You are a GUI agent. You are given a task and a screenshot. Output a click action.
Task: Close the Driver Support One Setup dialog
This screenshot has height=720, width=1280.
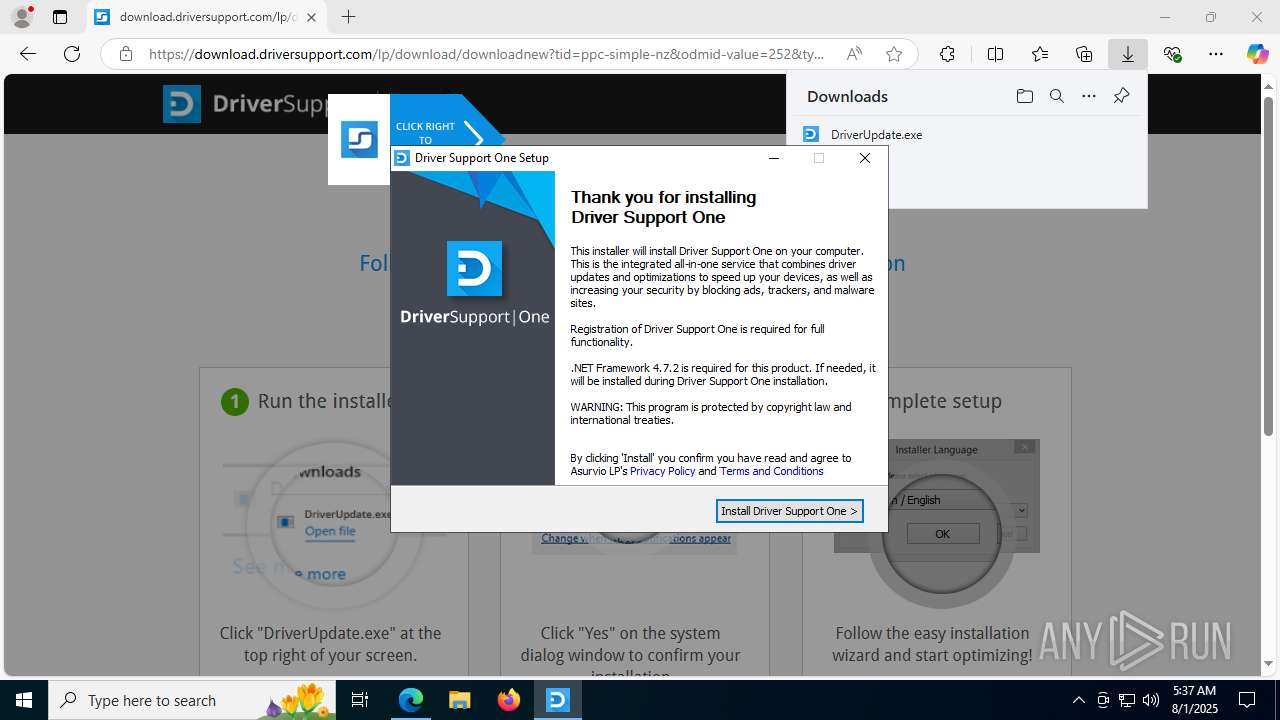pos(865,158)
